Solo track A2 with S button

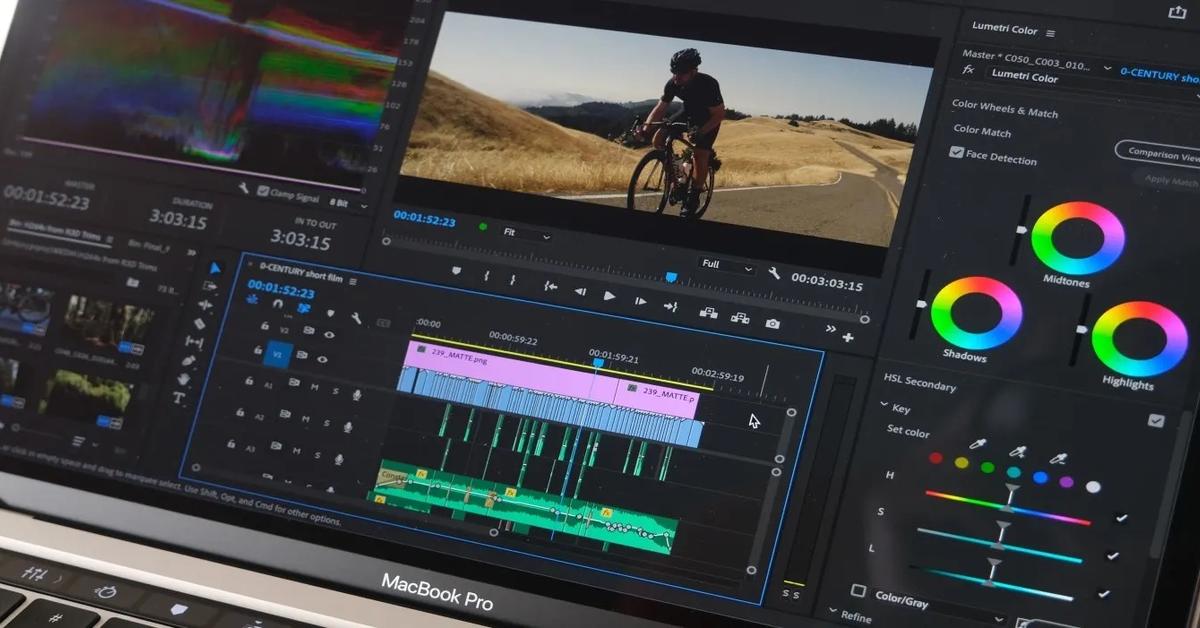[x=326, y=423]
